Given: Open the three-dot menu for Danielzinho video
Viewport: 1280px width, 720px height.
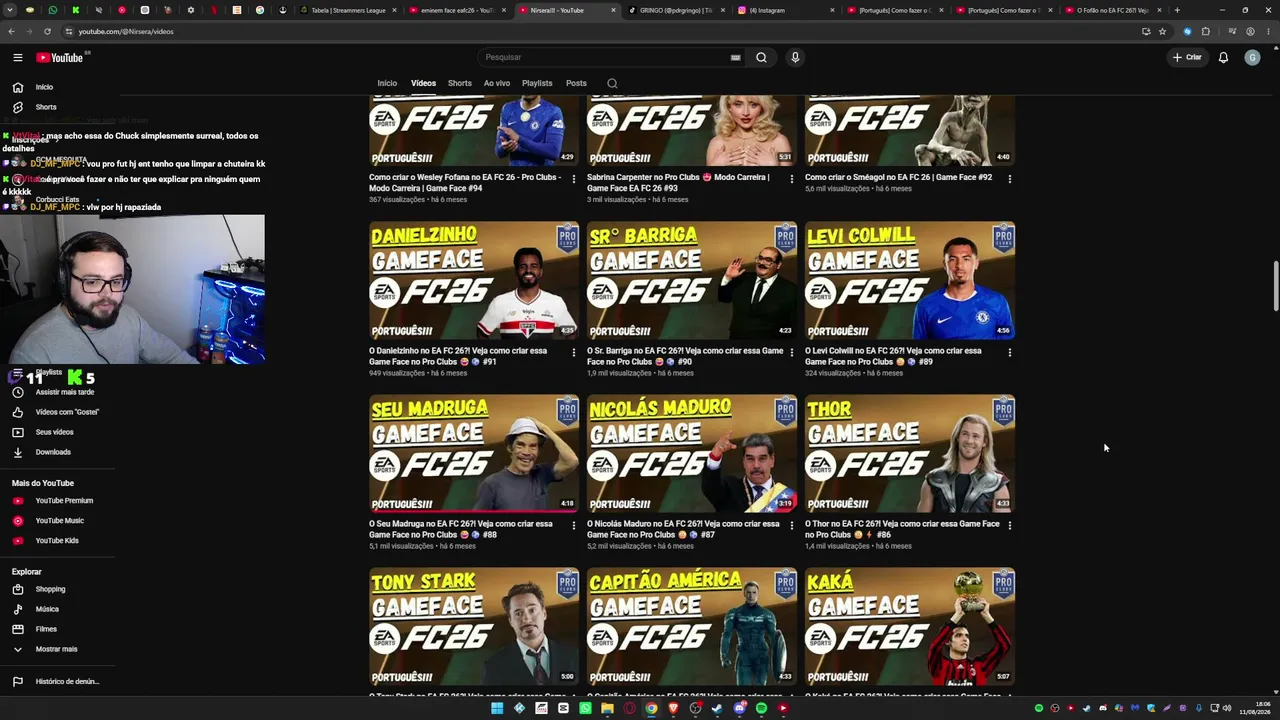Looking at the screenshot, I should tap(574, 352).
